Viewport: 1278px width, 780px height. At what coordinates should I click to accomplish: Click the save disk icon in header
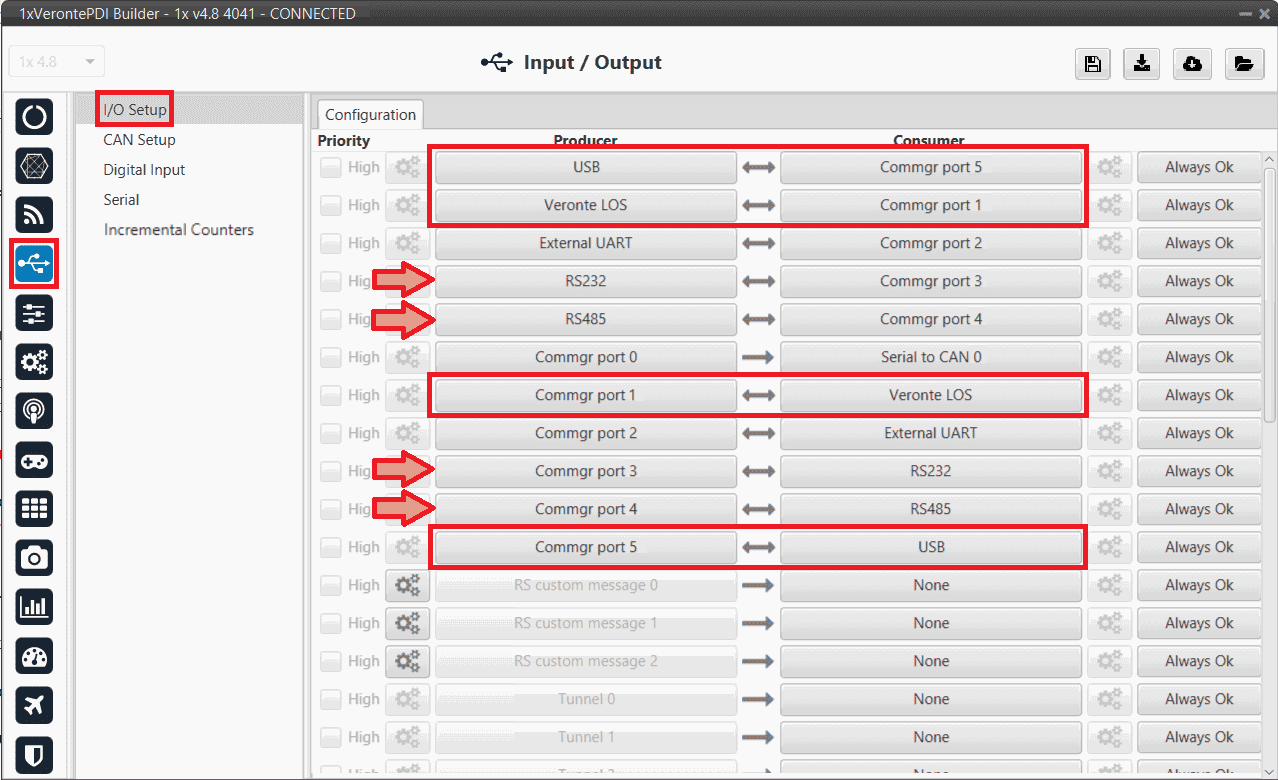(1092, 64)
